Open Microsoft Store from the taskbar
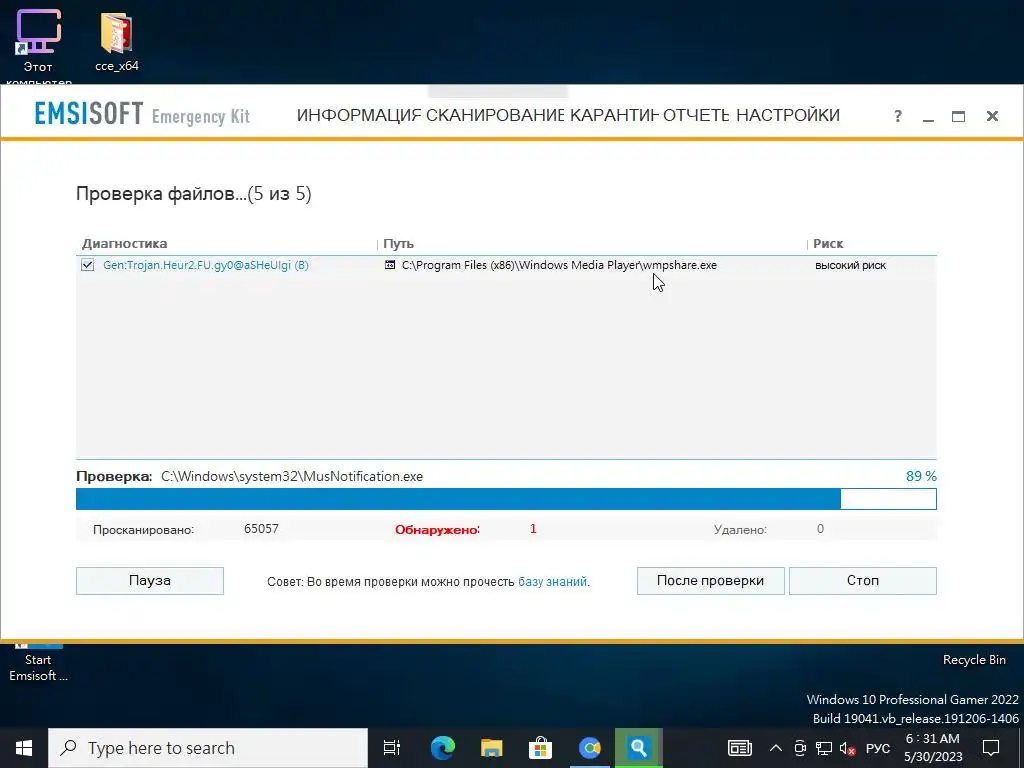Viewport: 1024px width, 768px height. click(x=541, y=748)
